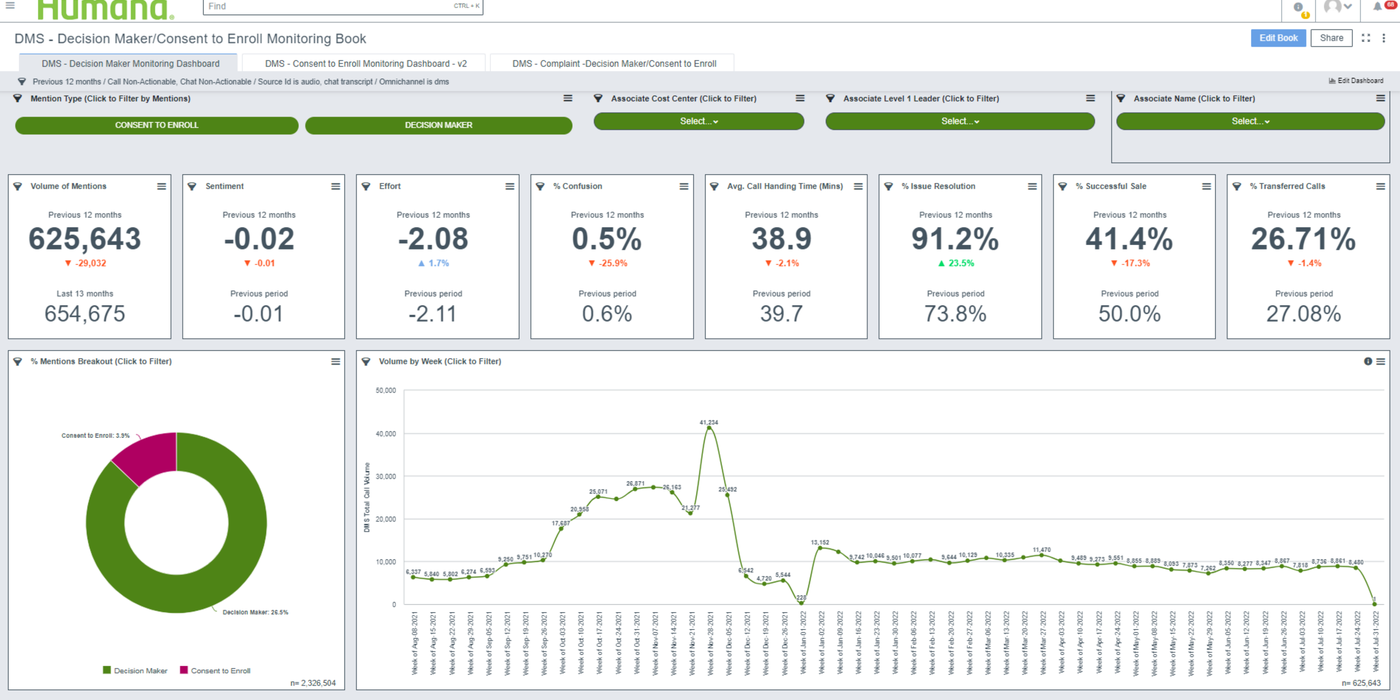Open Associate Name widget menu
Screen dimensions: 1400x700
[1381, 99]
